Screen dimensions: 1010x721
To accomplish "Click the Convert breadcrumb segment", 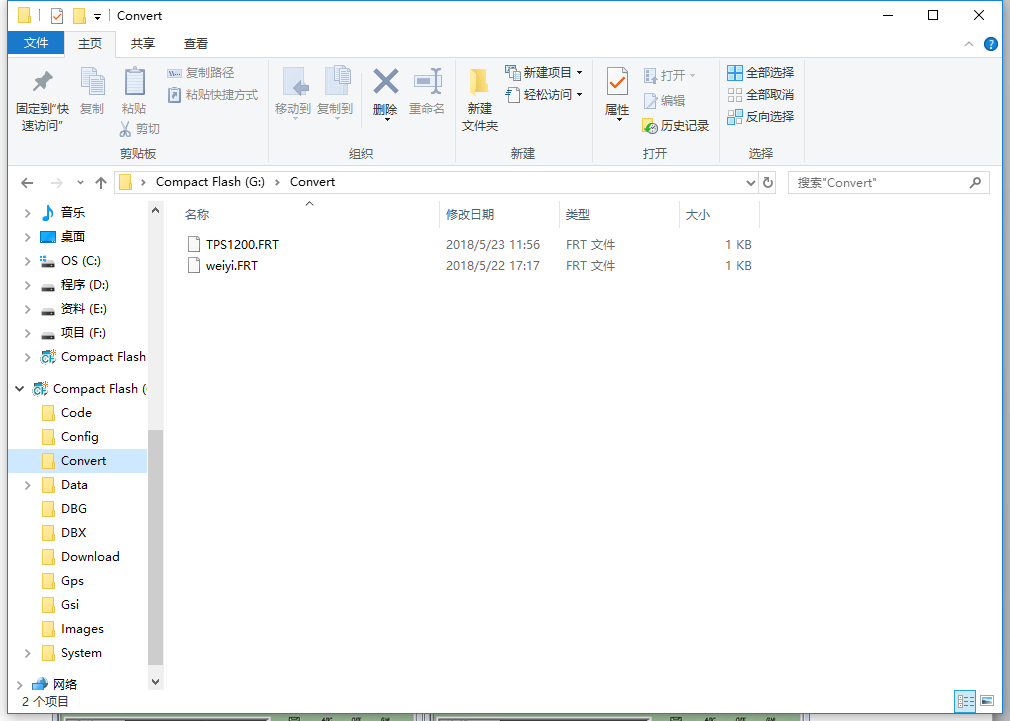I will pyautogui.click(x=312, y=182).
